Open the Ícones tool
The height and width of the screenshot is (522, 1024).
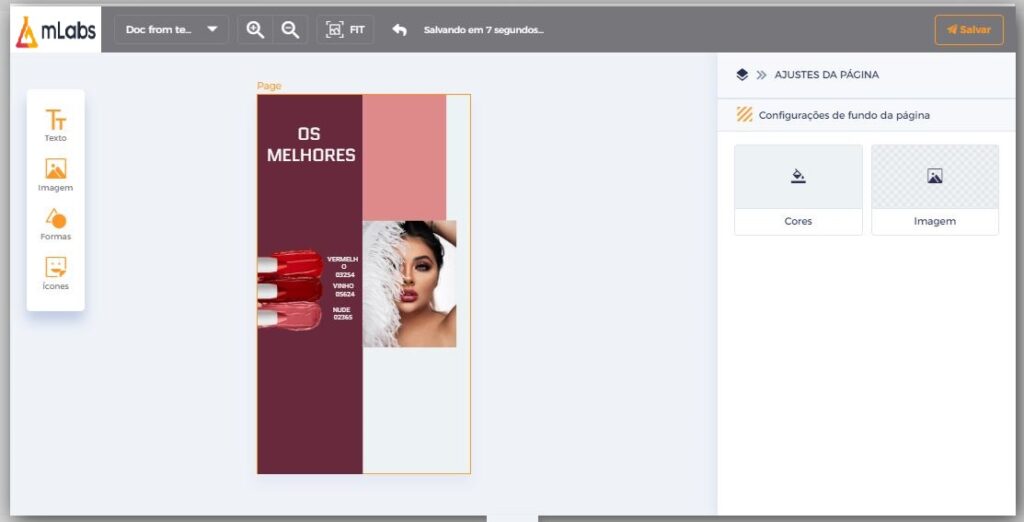(x=56, y=274)
